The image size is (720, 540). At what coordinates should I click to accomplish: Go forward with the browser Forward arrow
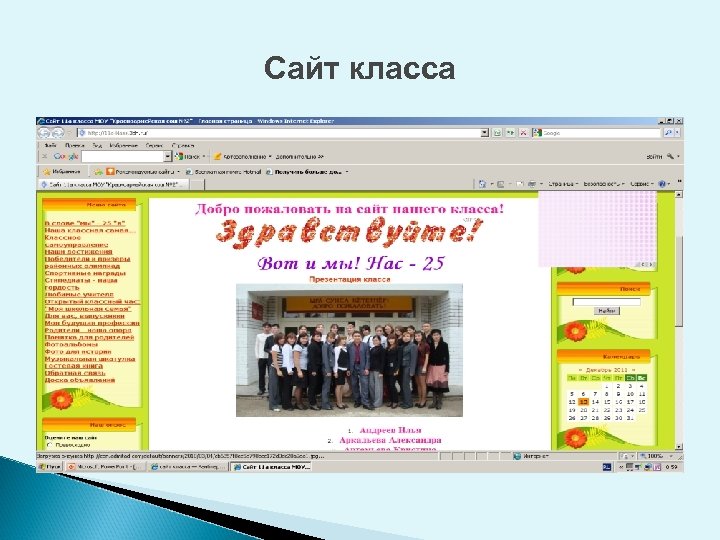coord(58,133)
